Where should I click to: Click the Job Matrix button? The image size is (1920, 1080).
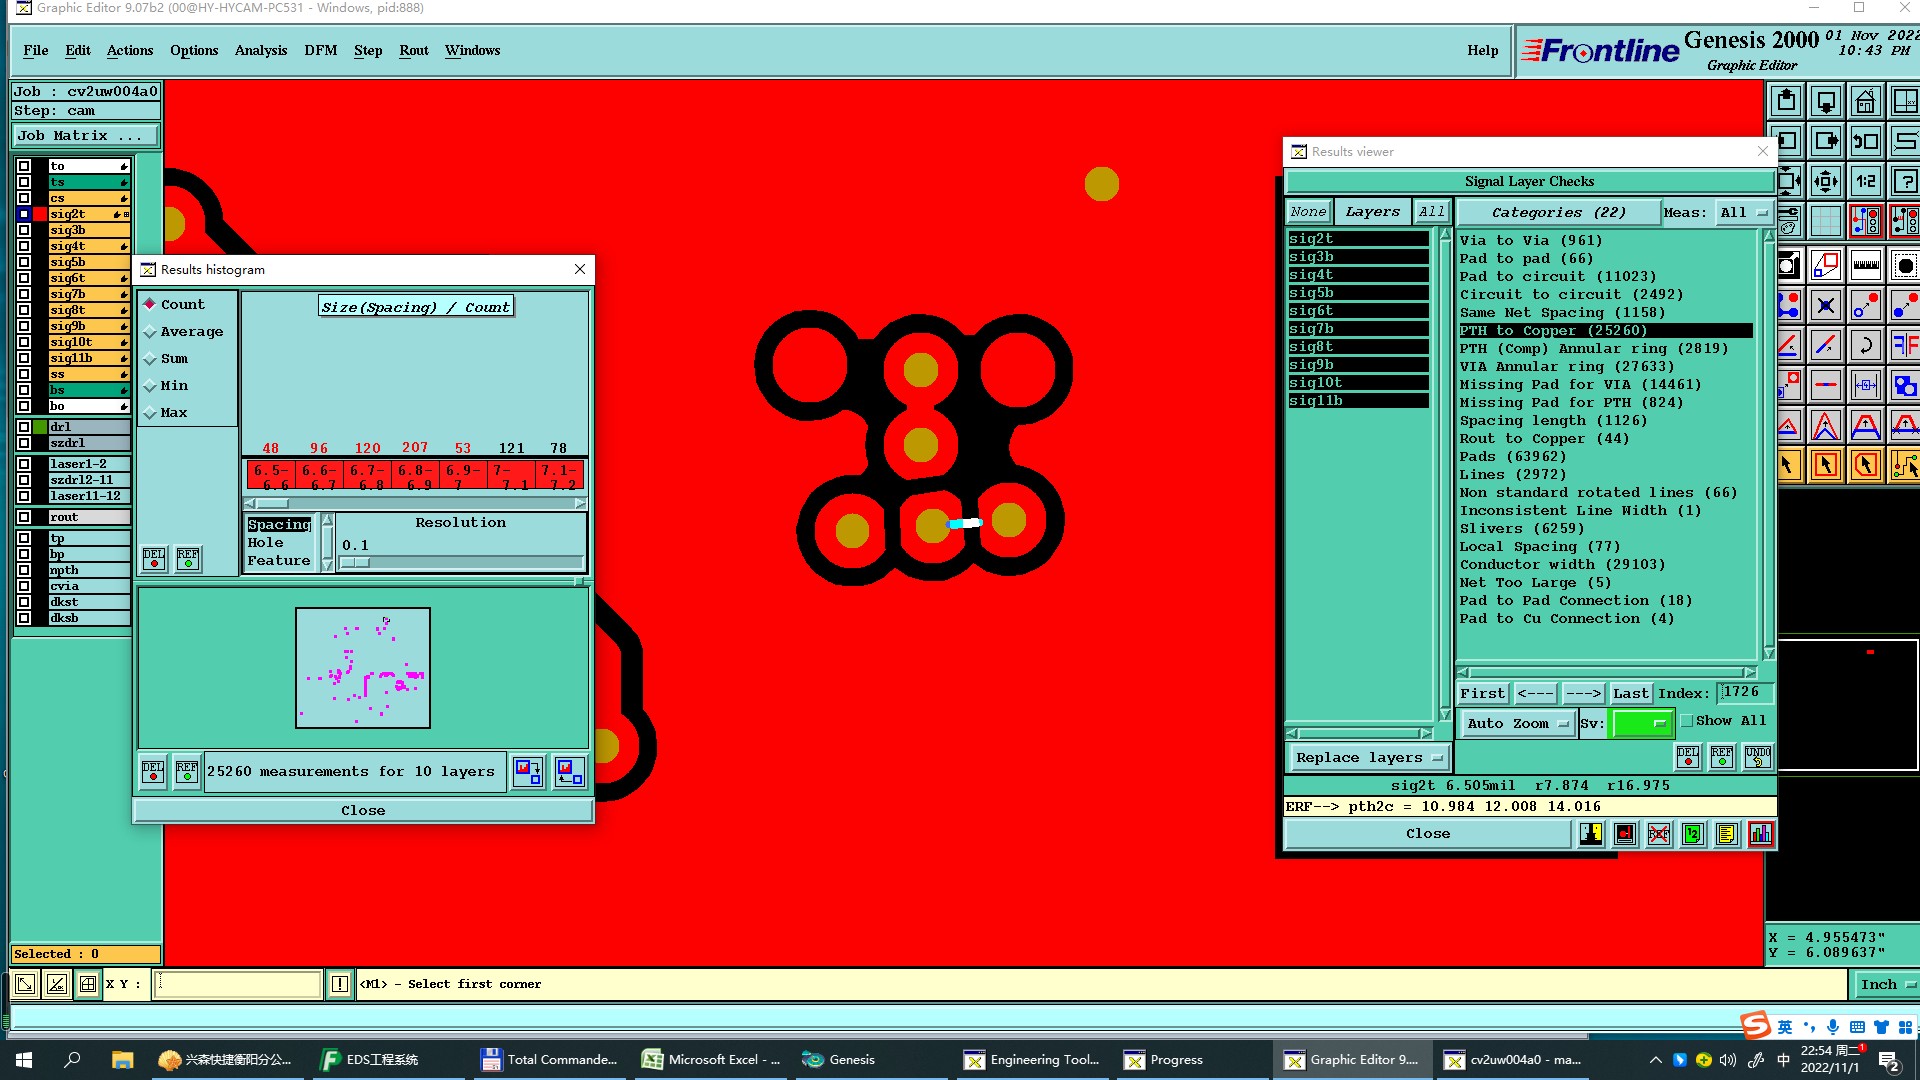85,136
